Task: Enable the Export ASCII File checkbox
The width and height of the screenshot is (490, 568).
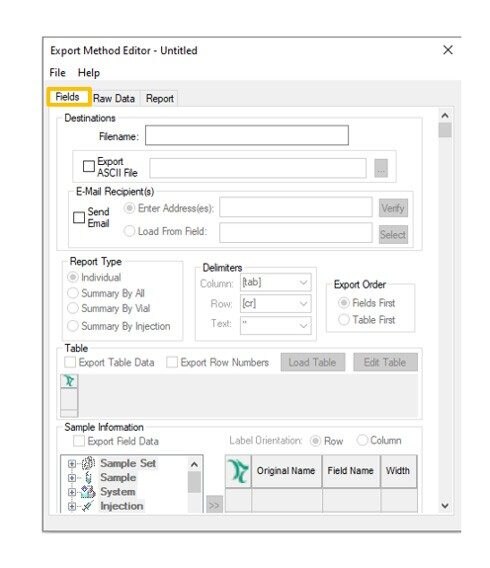Action: pyautogui.click(x=89, y=166)
